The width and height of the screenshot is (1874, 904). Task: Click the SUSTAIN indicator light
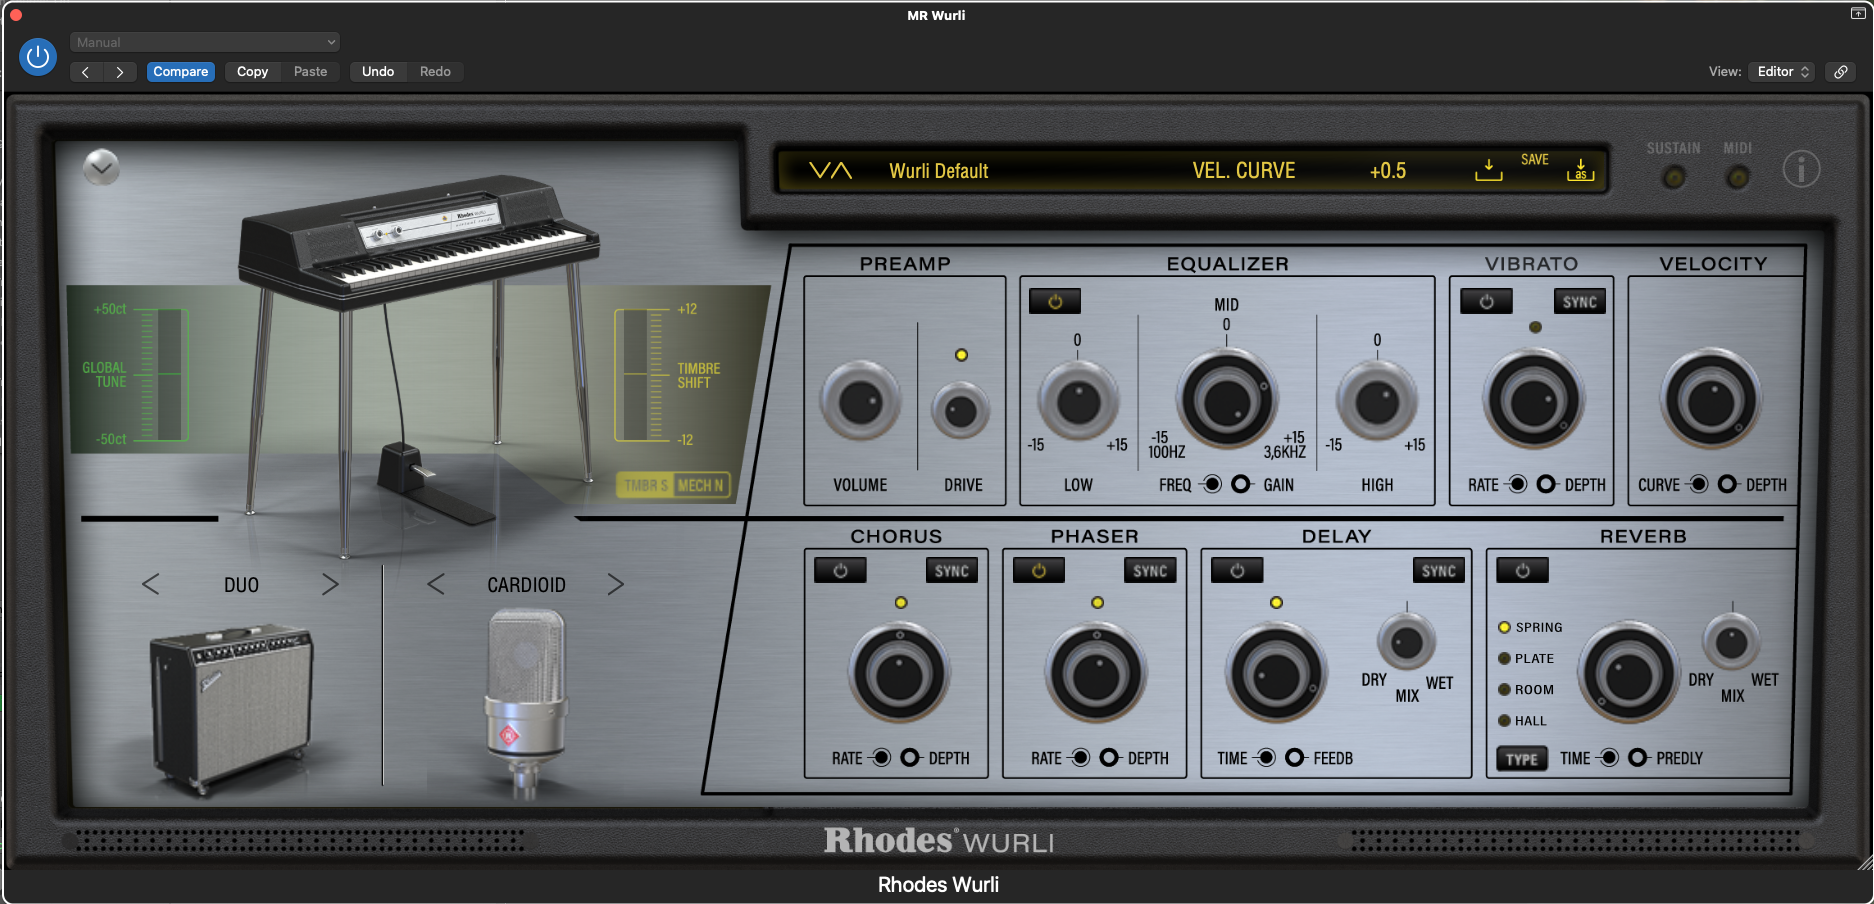(1673, 178)
